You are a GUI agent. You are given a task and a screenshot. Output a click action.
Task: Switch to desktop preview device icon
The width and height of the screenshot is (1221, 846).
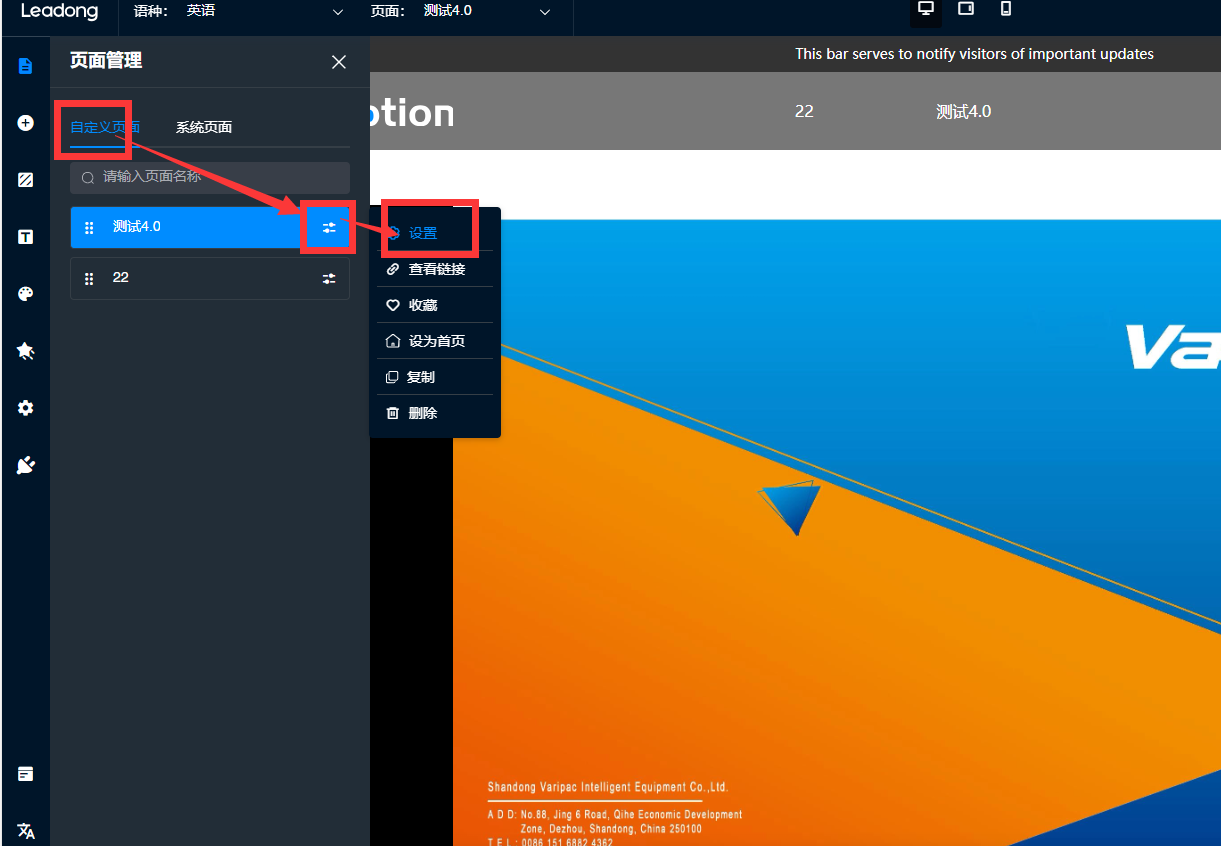pos(926,10)
